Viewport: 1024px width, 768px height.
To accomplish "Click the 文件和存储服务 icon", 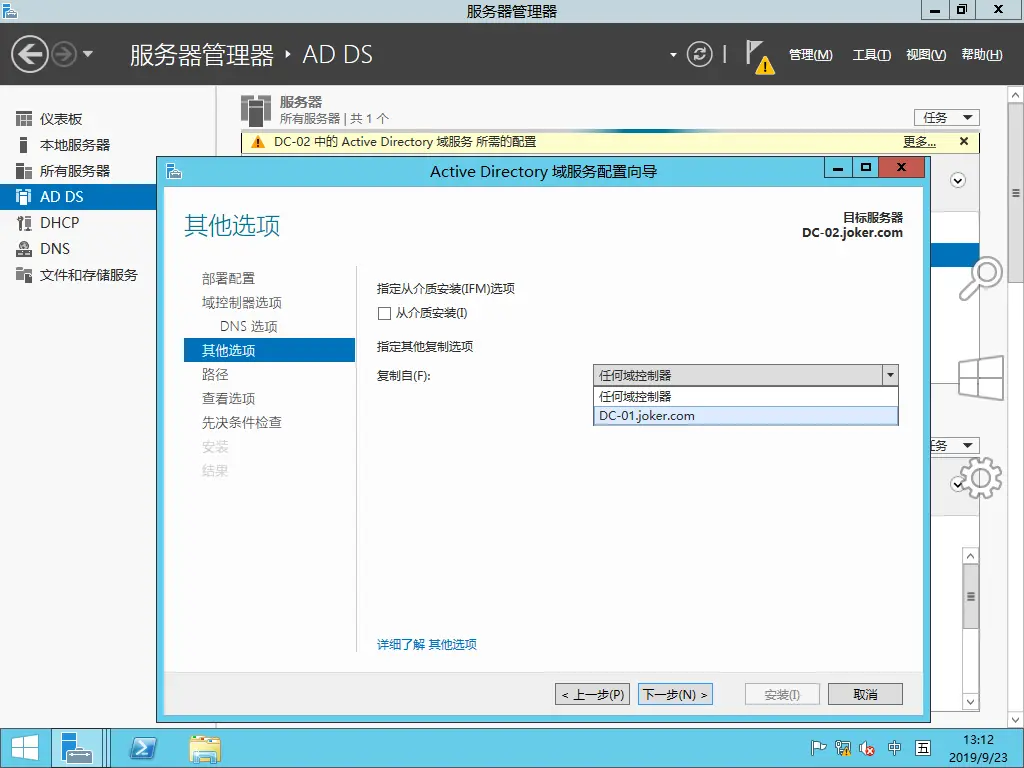I will coord(24,275).
